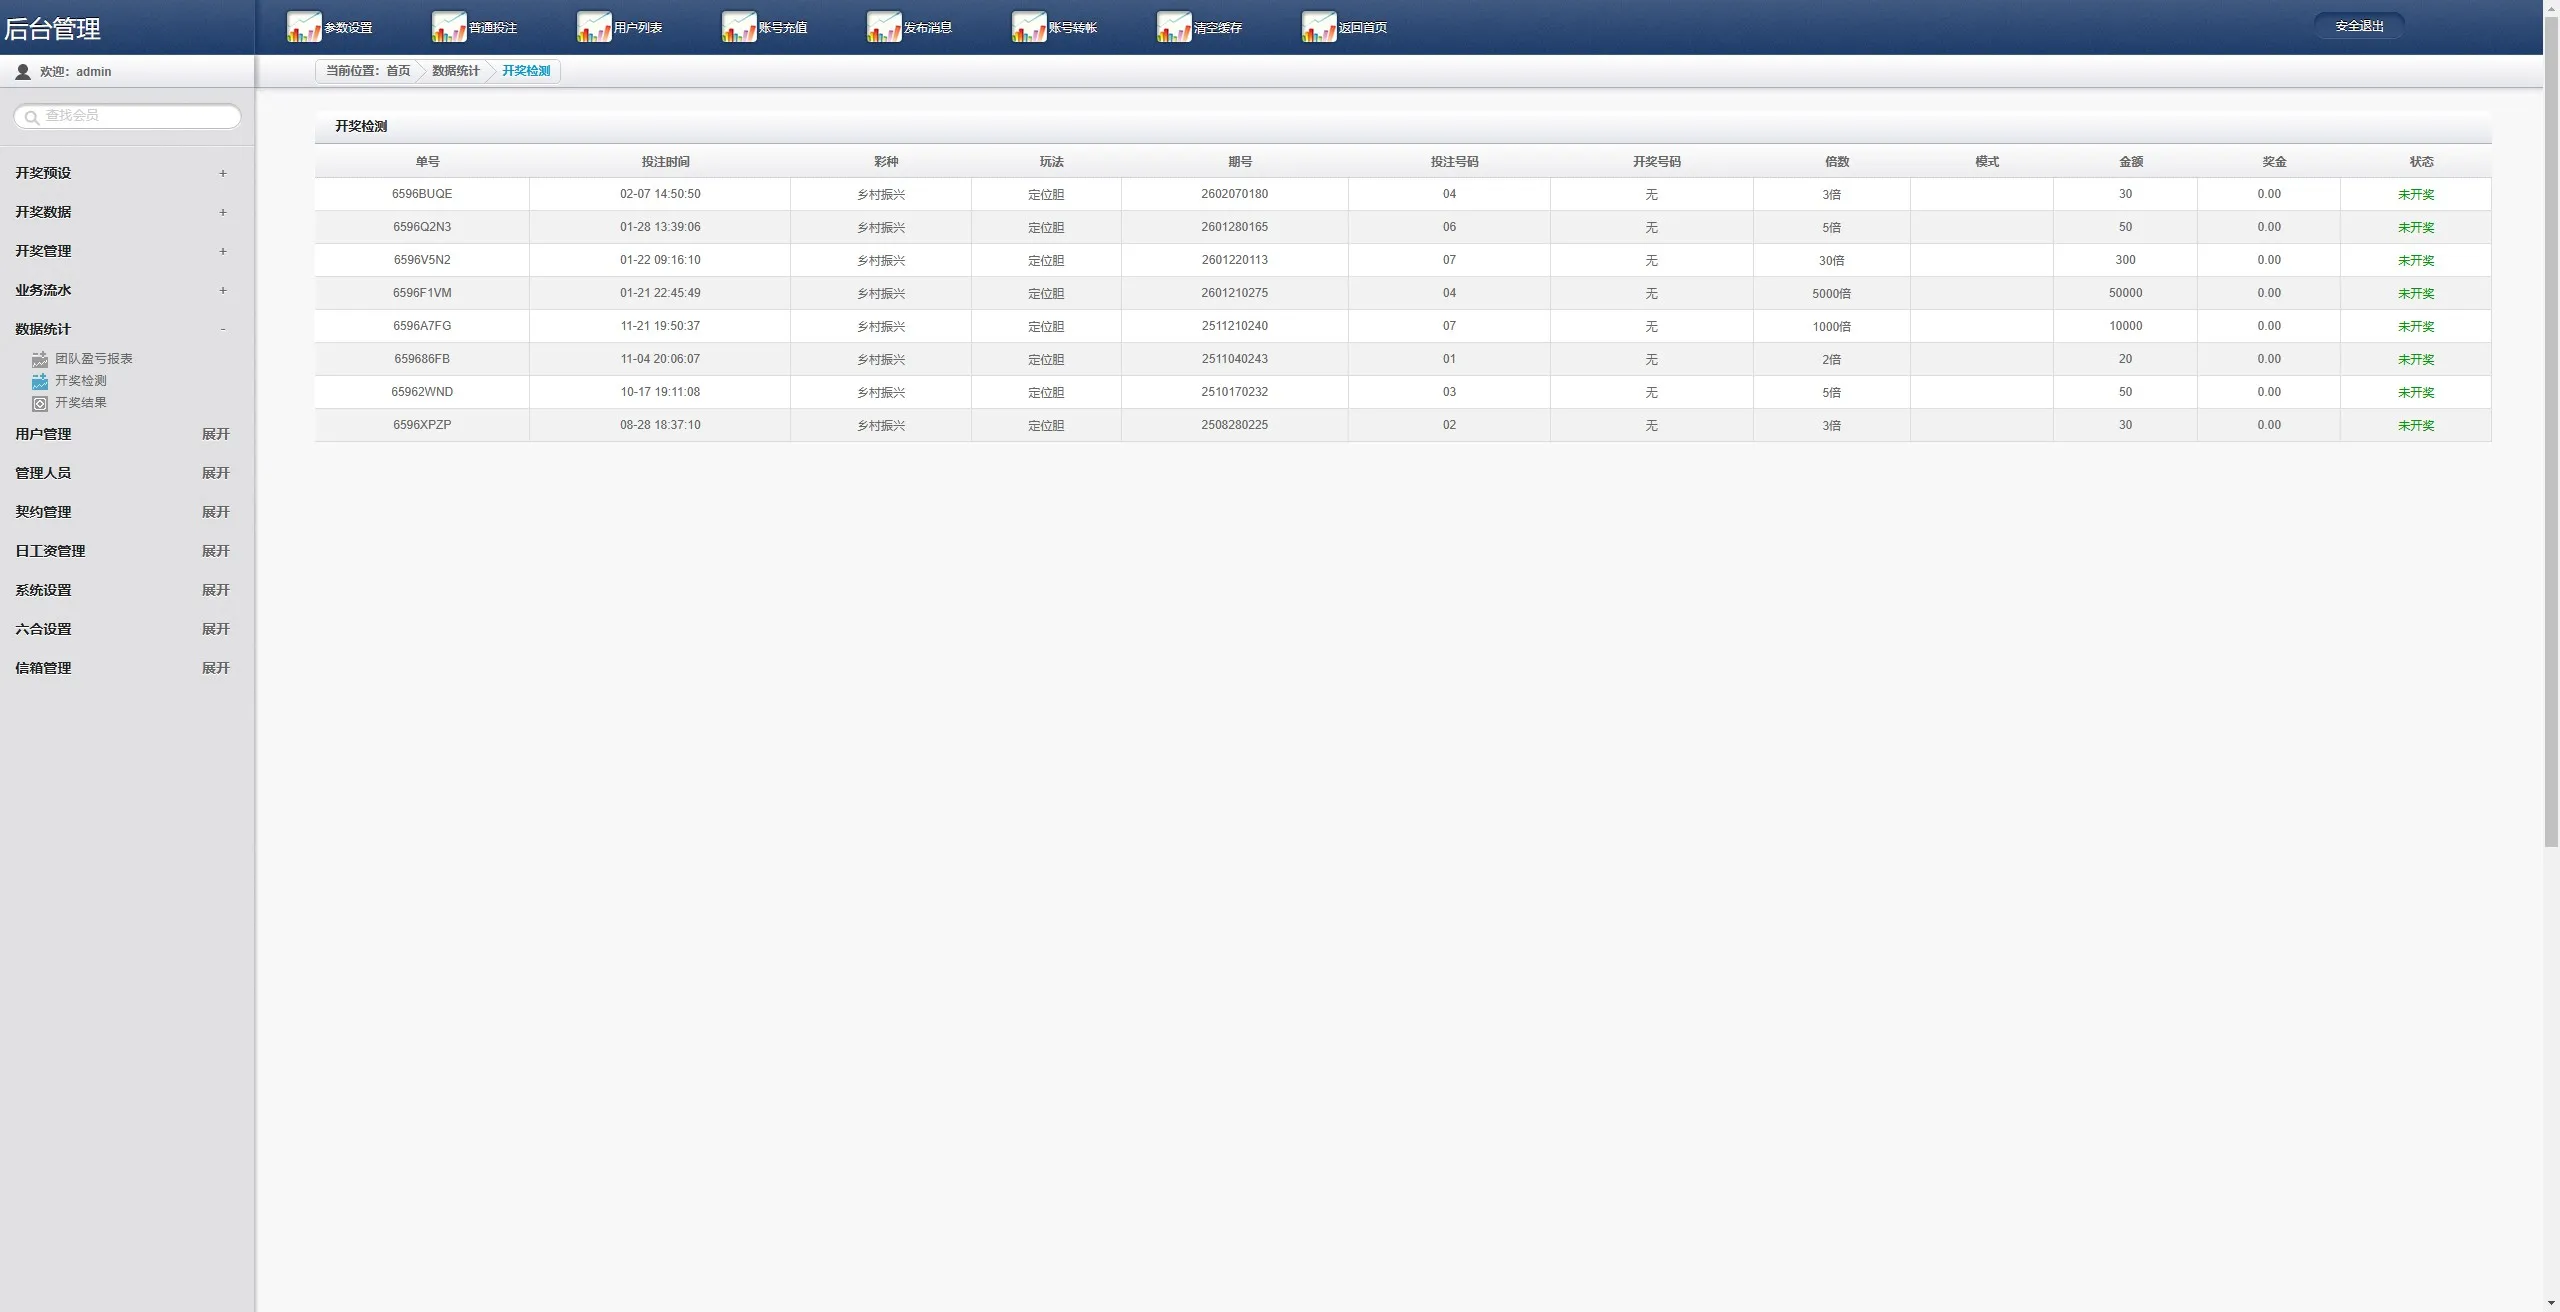The width and height of the screenshot is (2560, 1312).
Task: Select order number 659686FB
Action: (422, 359)
